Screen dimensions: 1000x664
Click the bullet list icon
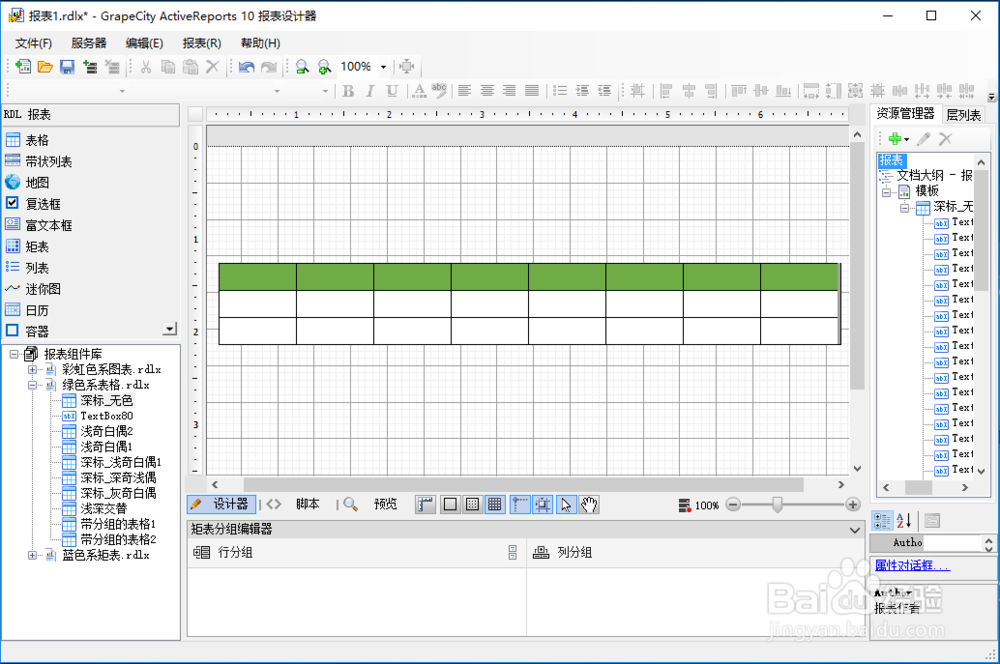point(560,91)
